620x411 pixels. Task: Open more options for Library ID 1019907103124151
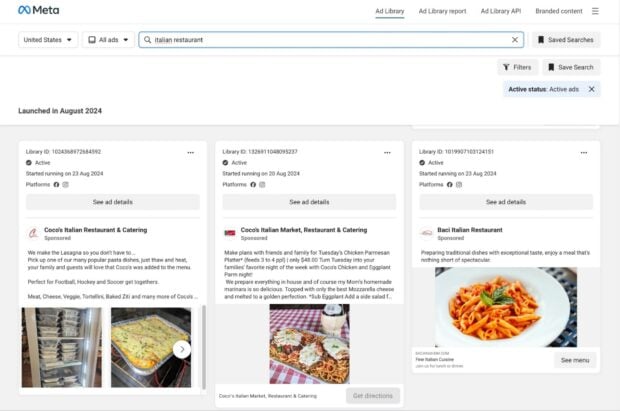(584, 153)
